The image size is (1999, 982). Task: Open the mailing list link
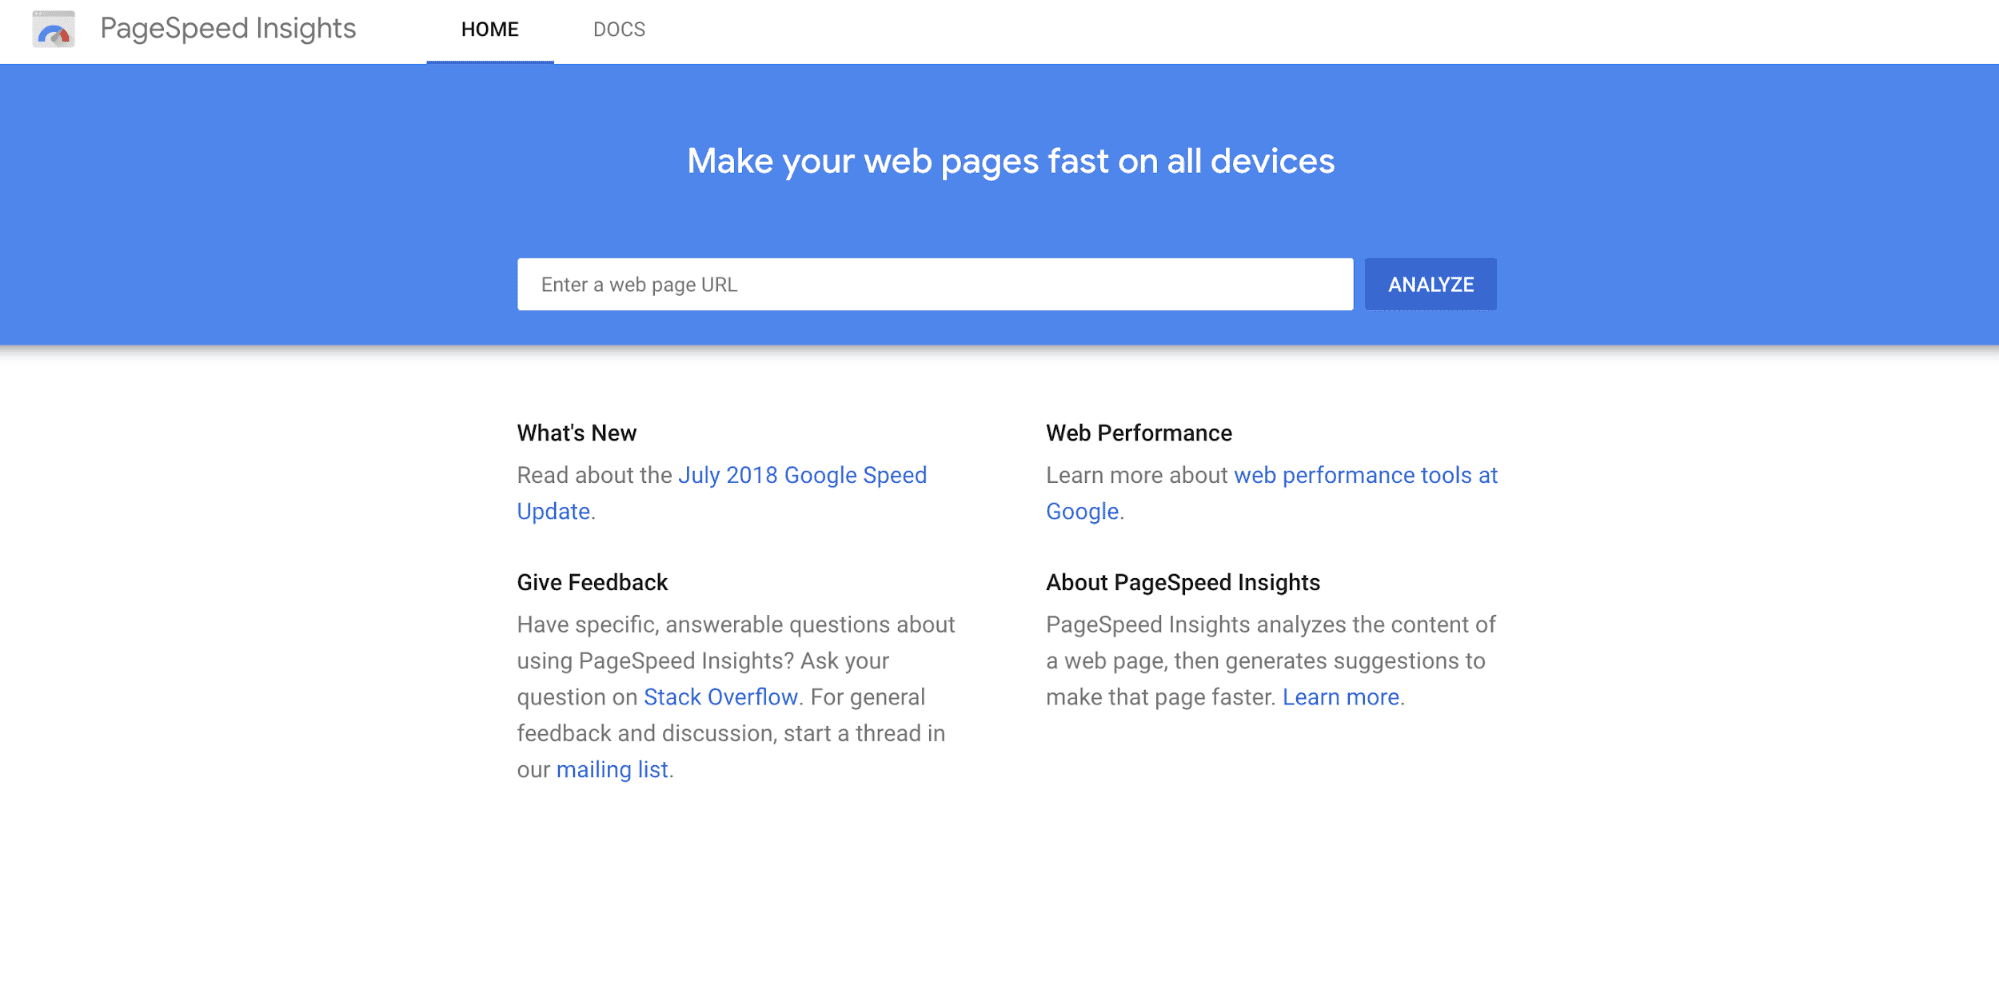(612, 770)
